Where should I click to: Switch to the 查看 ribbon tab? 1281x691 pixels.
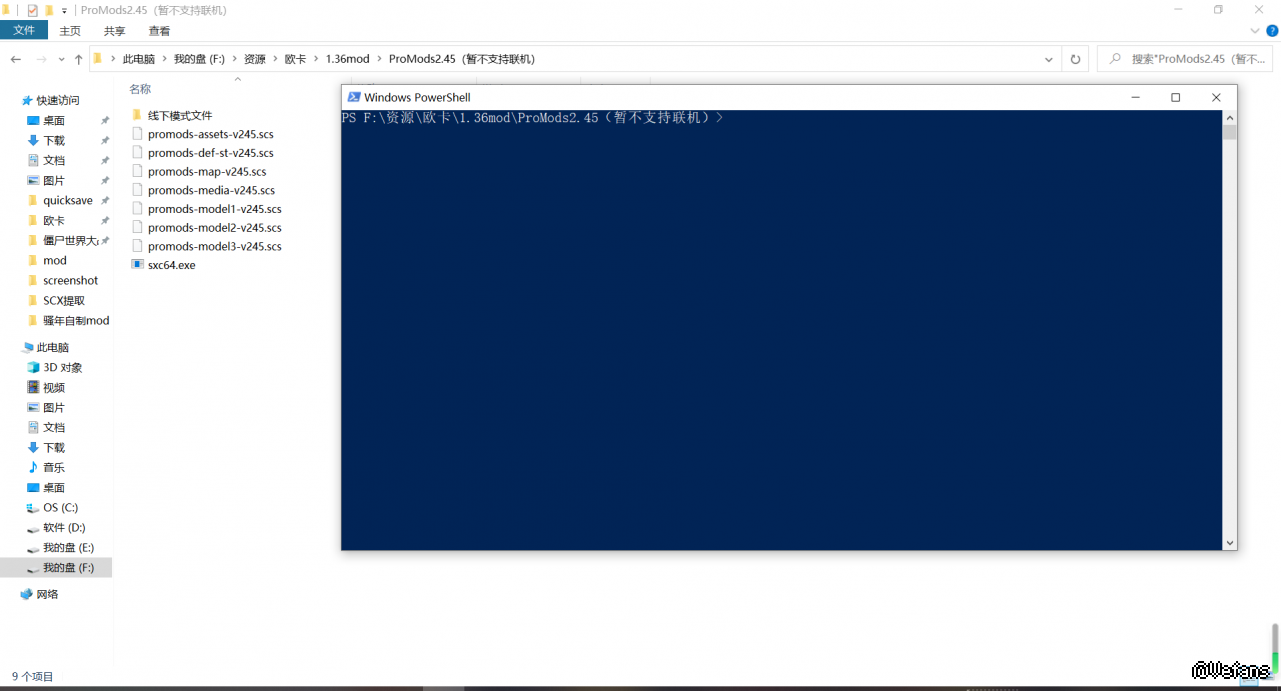[159, 31]
